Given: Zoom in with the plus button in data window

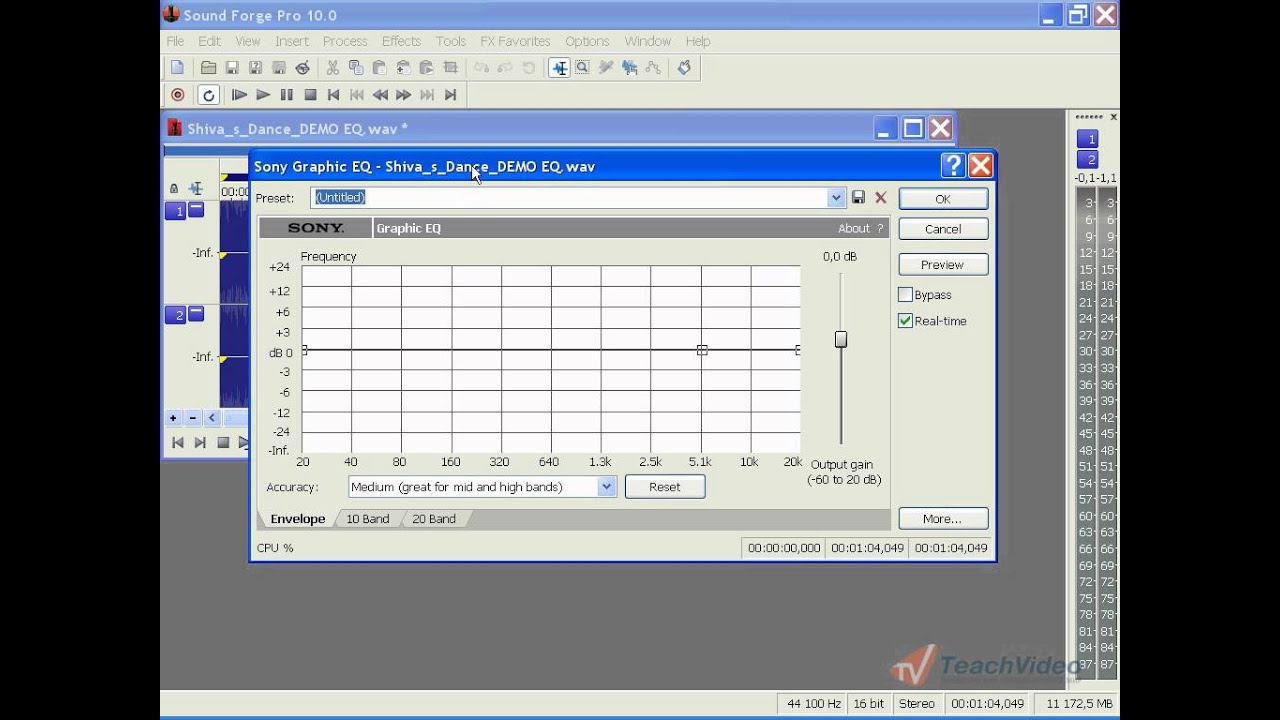Looking at the screenshot, I should tap(173, 418).
